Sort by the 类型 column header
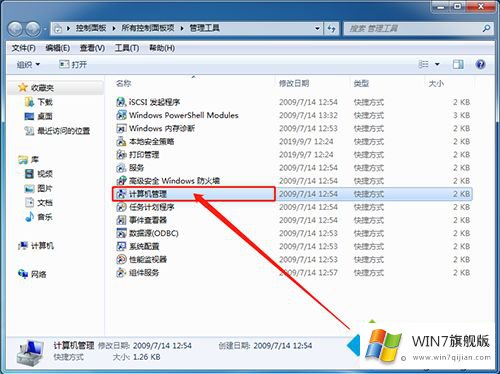This screenshot has height=374, width=500. (361, 83)
